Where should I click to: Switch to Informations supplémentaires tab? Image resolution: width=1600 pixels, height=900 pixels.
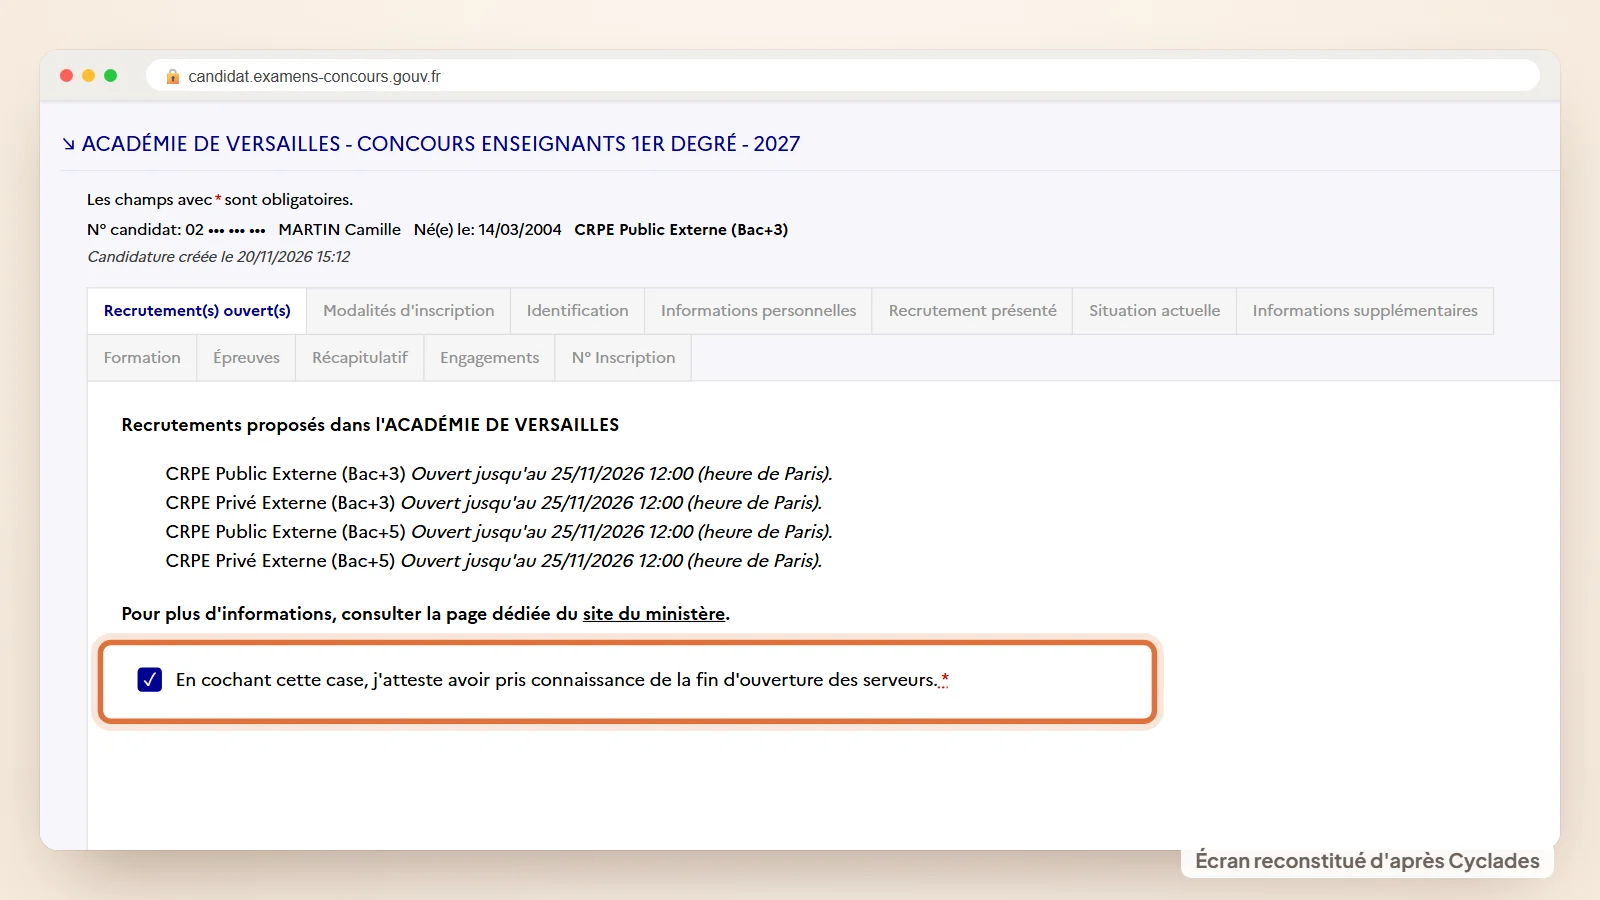pos(1365,311)
